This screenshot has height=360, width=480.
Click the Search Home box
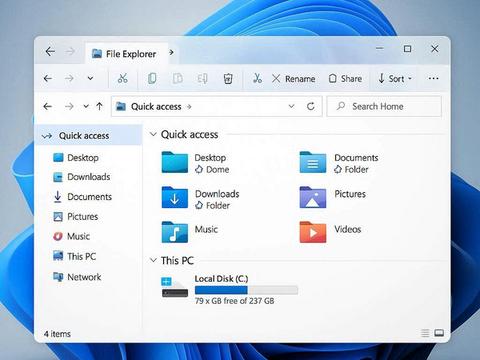coord(384,106)
